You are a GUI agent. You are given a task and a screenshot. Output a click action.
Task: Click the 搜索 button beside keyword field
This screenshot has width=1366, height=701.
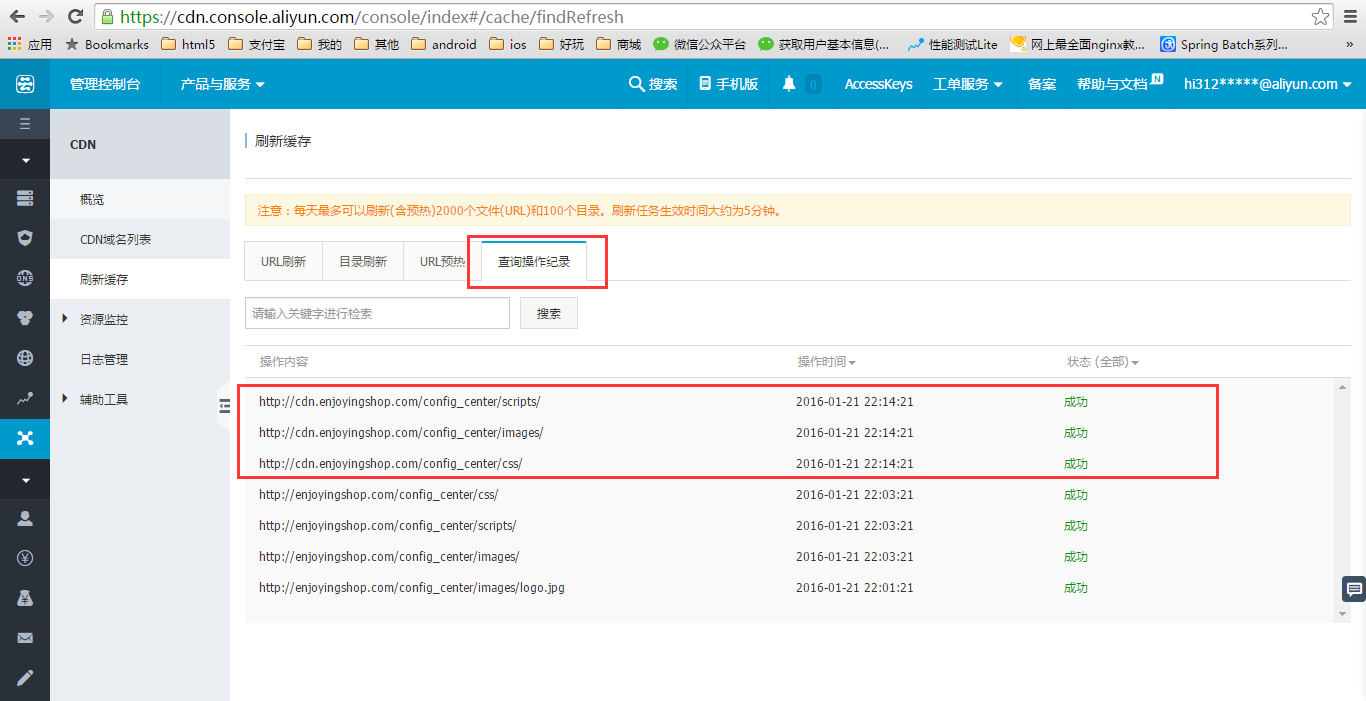(x=549, y=313)
